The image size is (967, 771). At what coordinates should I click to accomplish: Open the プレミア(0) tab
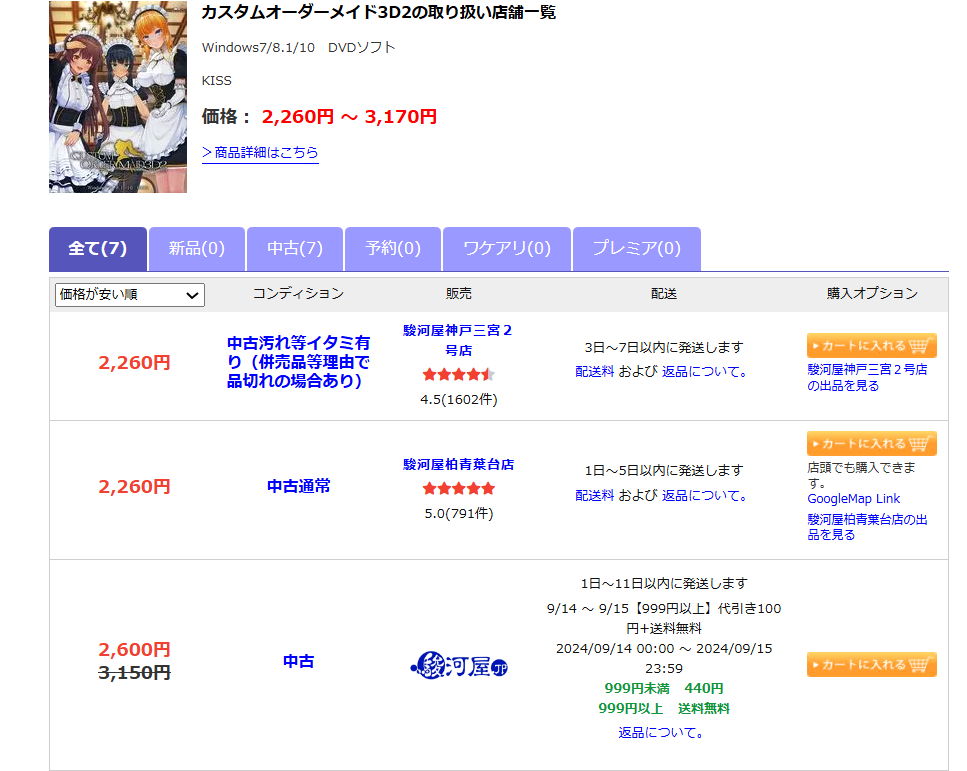click(x=636, y=249)
